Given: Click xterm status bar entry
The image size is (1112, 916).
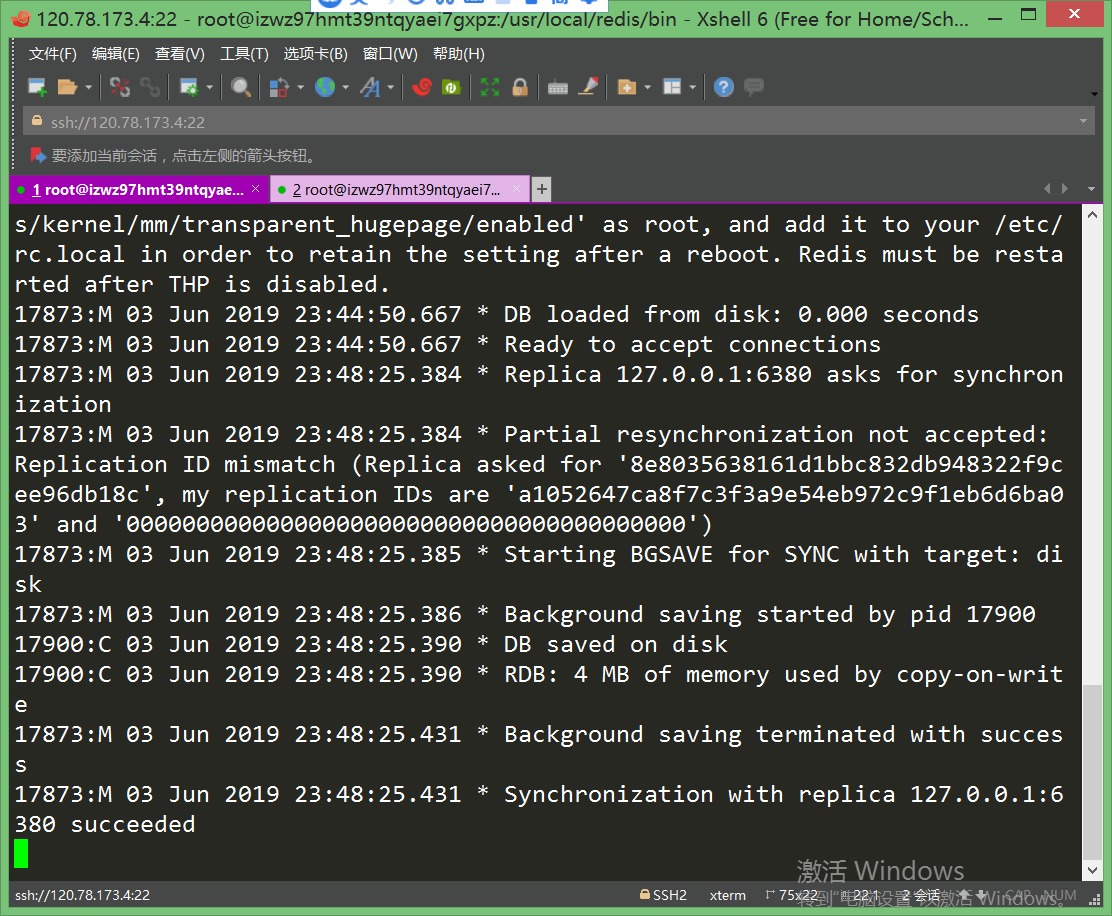Looking at the screenshot, I should click(x=728, y=895).
